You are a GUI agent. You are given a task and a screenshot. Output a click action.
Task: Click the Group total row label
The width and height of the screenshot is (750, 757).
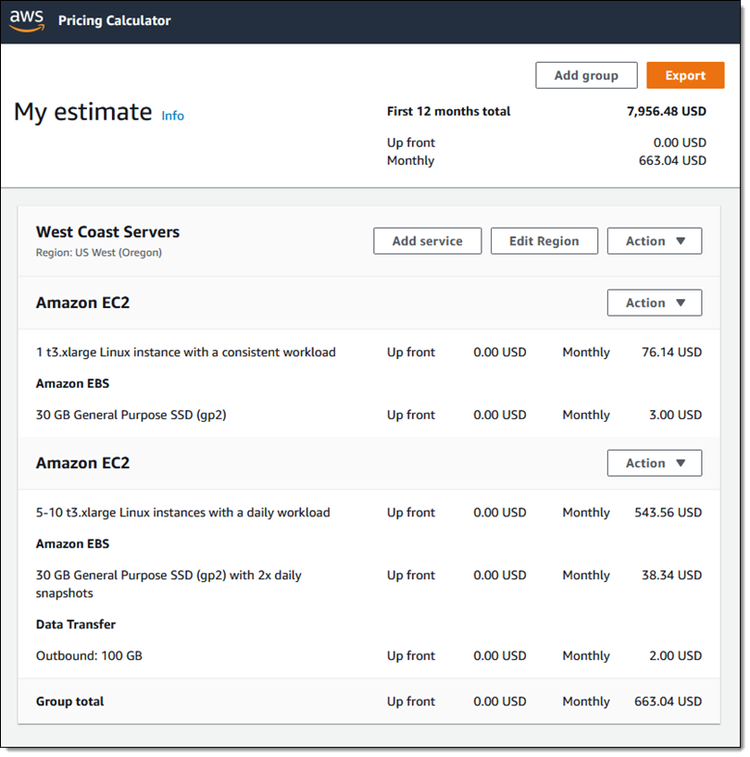tap(70, 701)
